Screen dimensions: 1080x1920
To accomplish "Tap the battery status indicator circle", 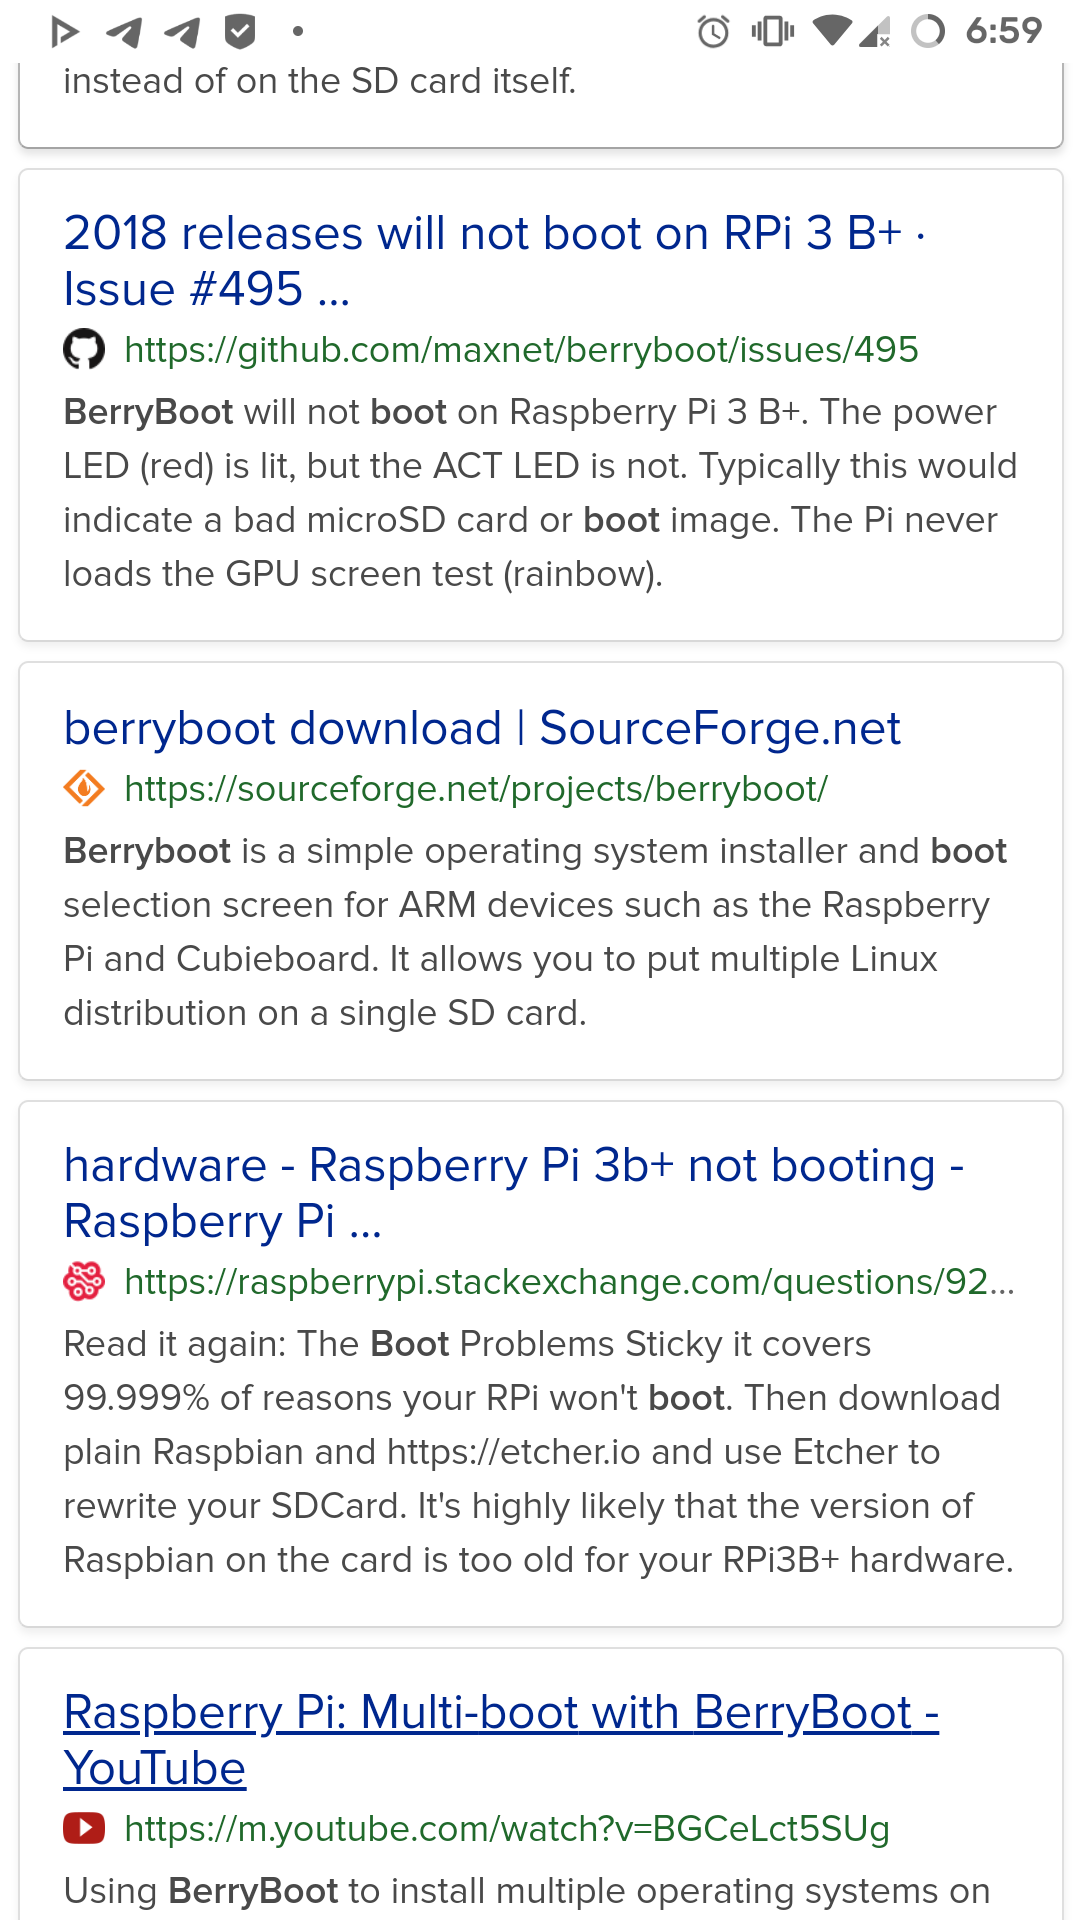I will click(928, 31).
